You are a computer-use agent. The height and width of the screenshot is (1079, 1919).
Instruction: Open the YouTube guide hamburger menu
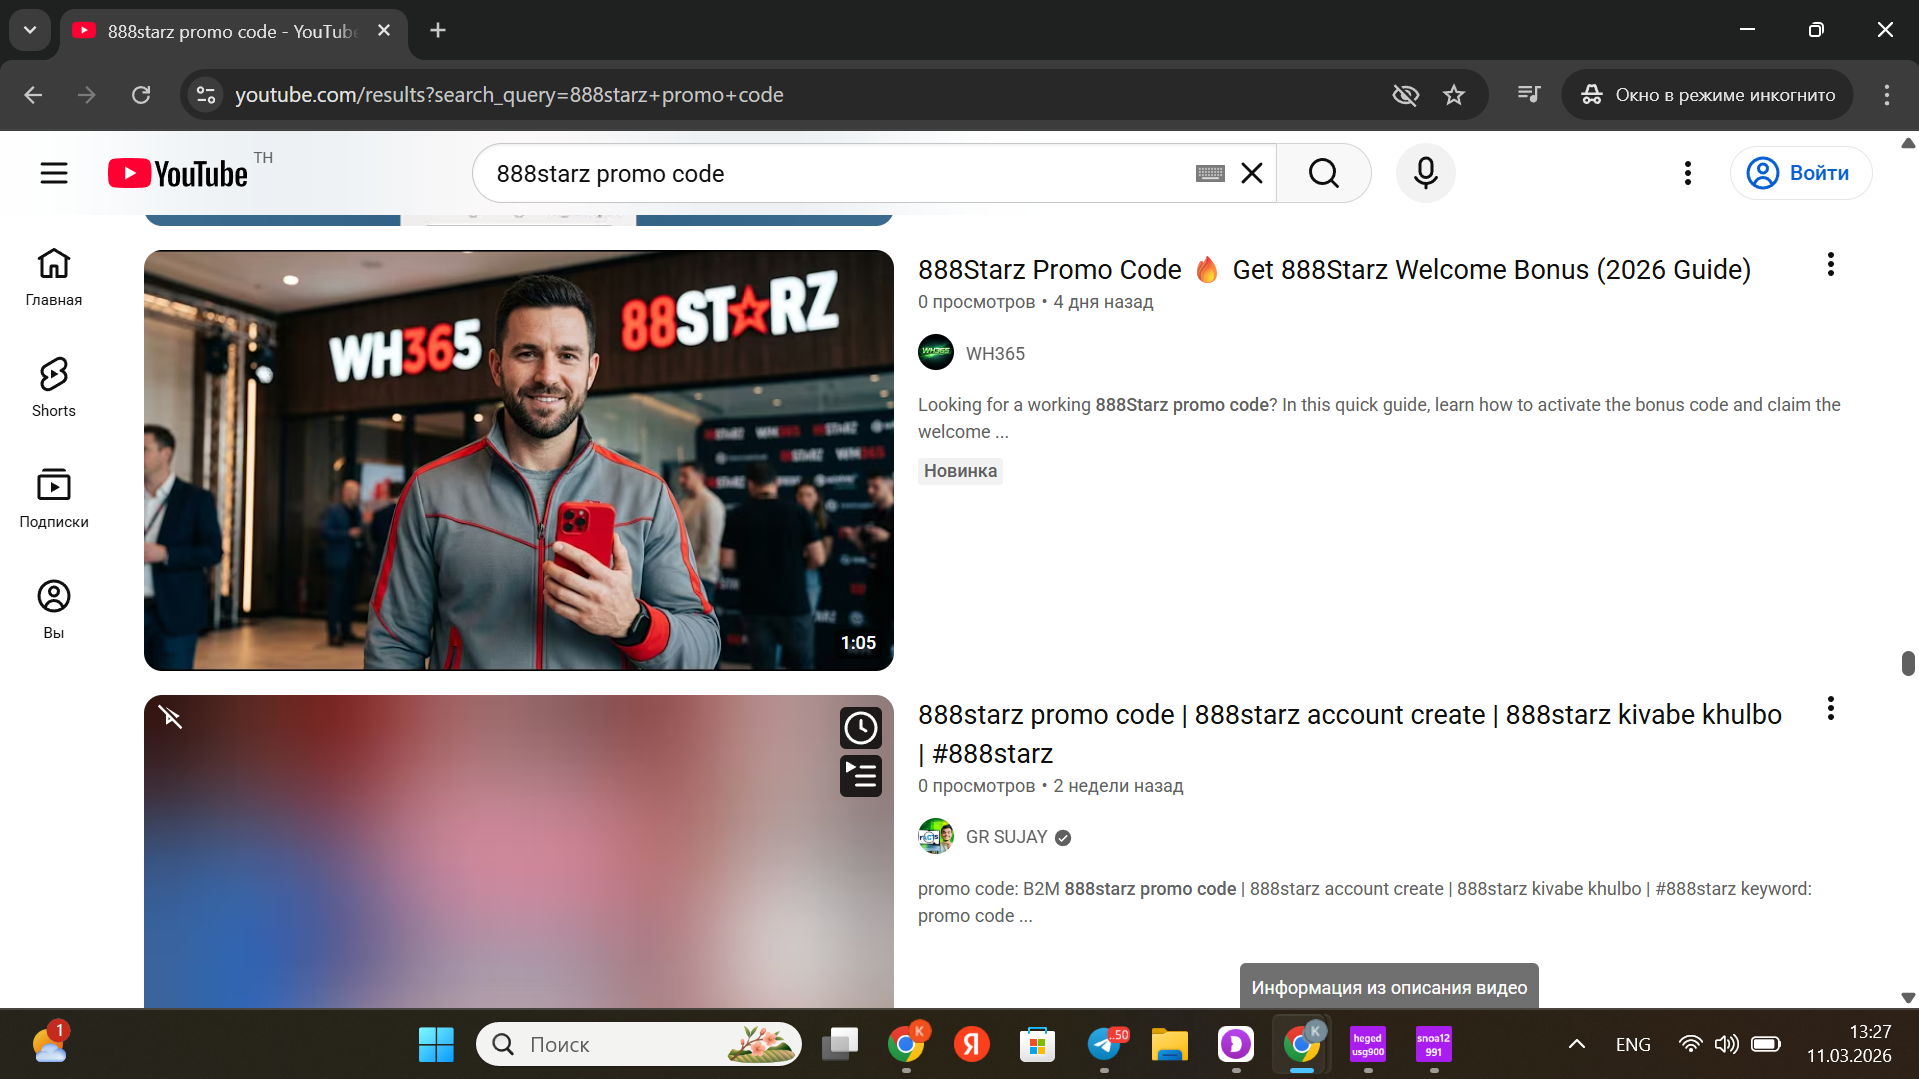tap(54, 173)
